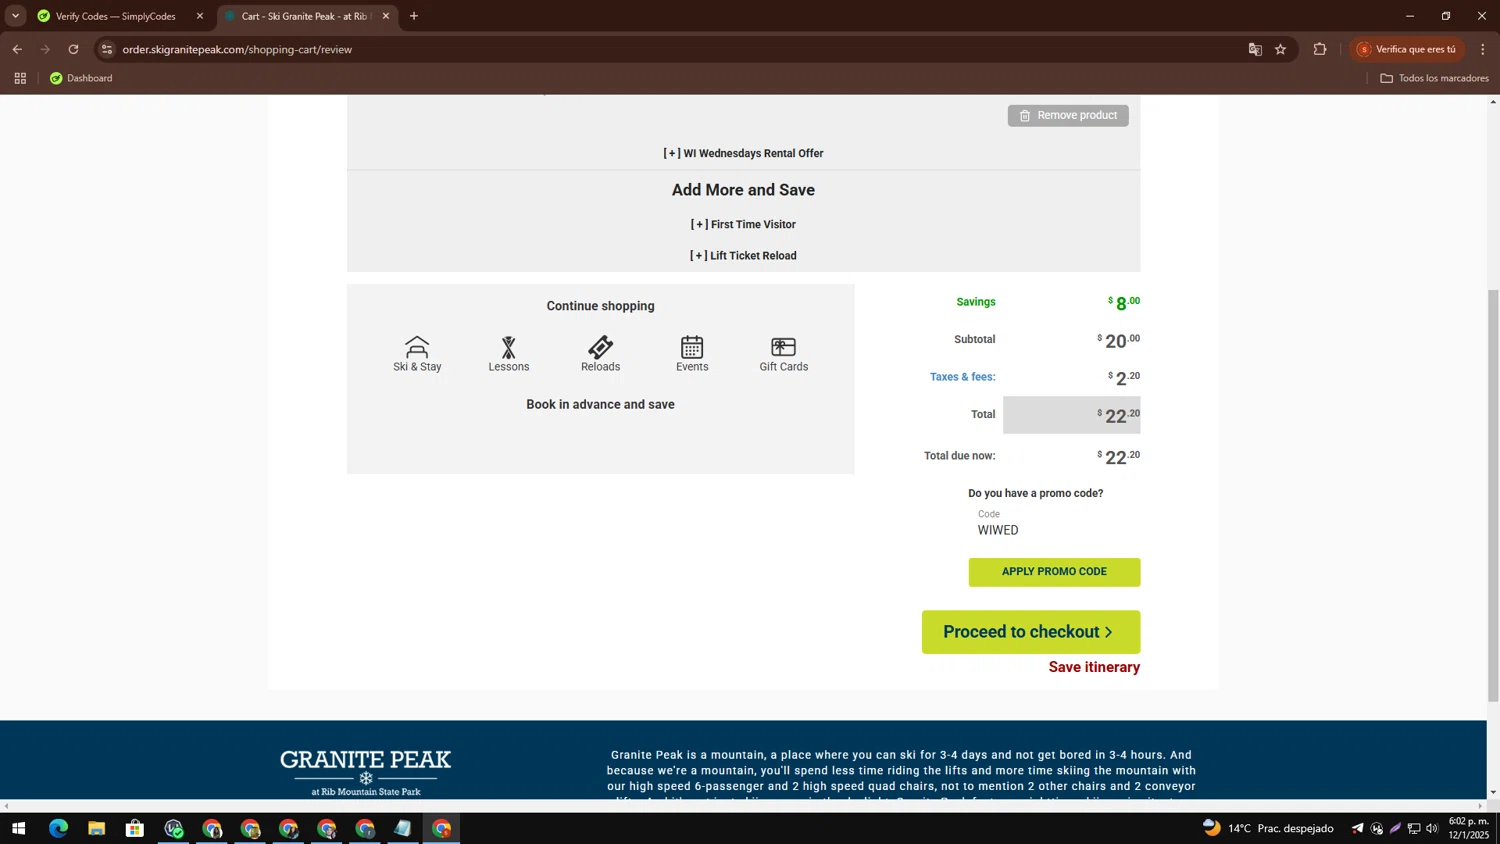Open Ski & Stay shopping category
Viewport: 1500px width, 844px height.
pyautogui.click(x=417, y=354)
